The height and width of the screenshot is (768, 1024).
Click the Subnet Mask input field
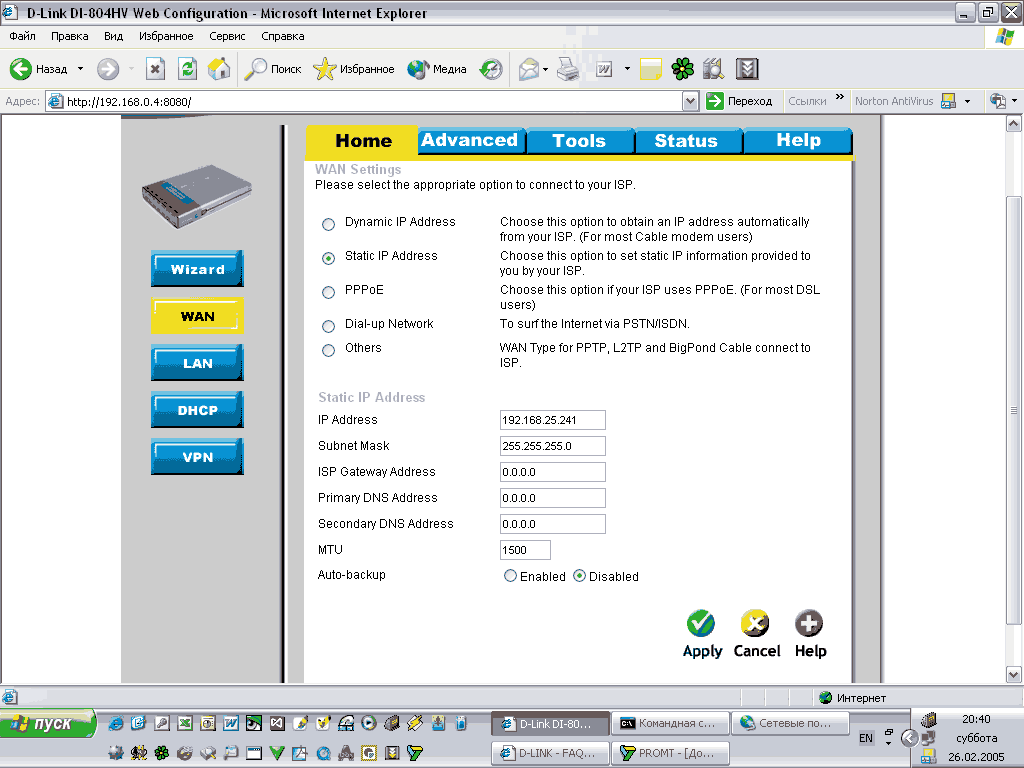click(x=552, y=446)
